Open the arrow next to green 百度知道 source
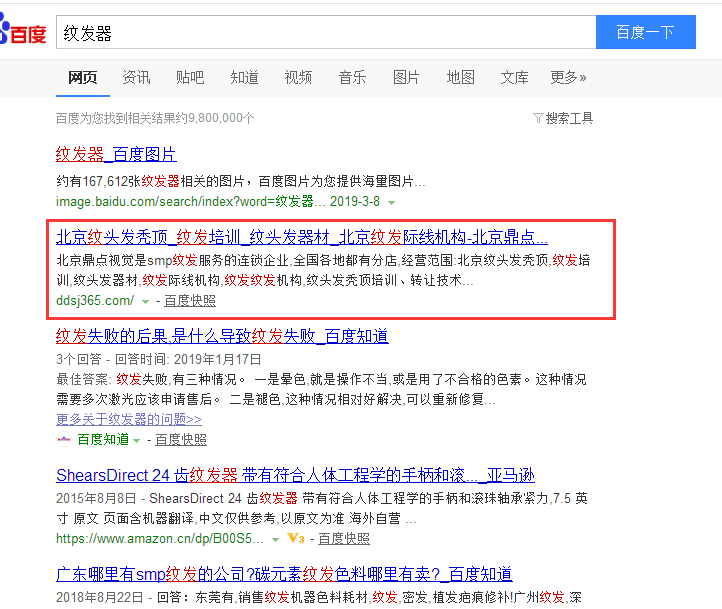This screenshot has height=609, width=722. (x=137, y=440)
